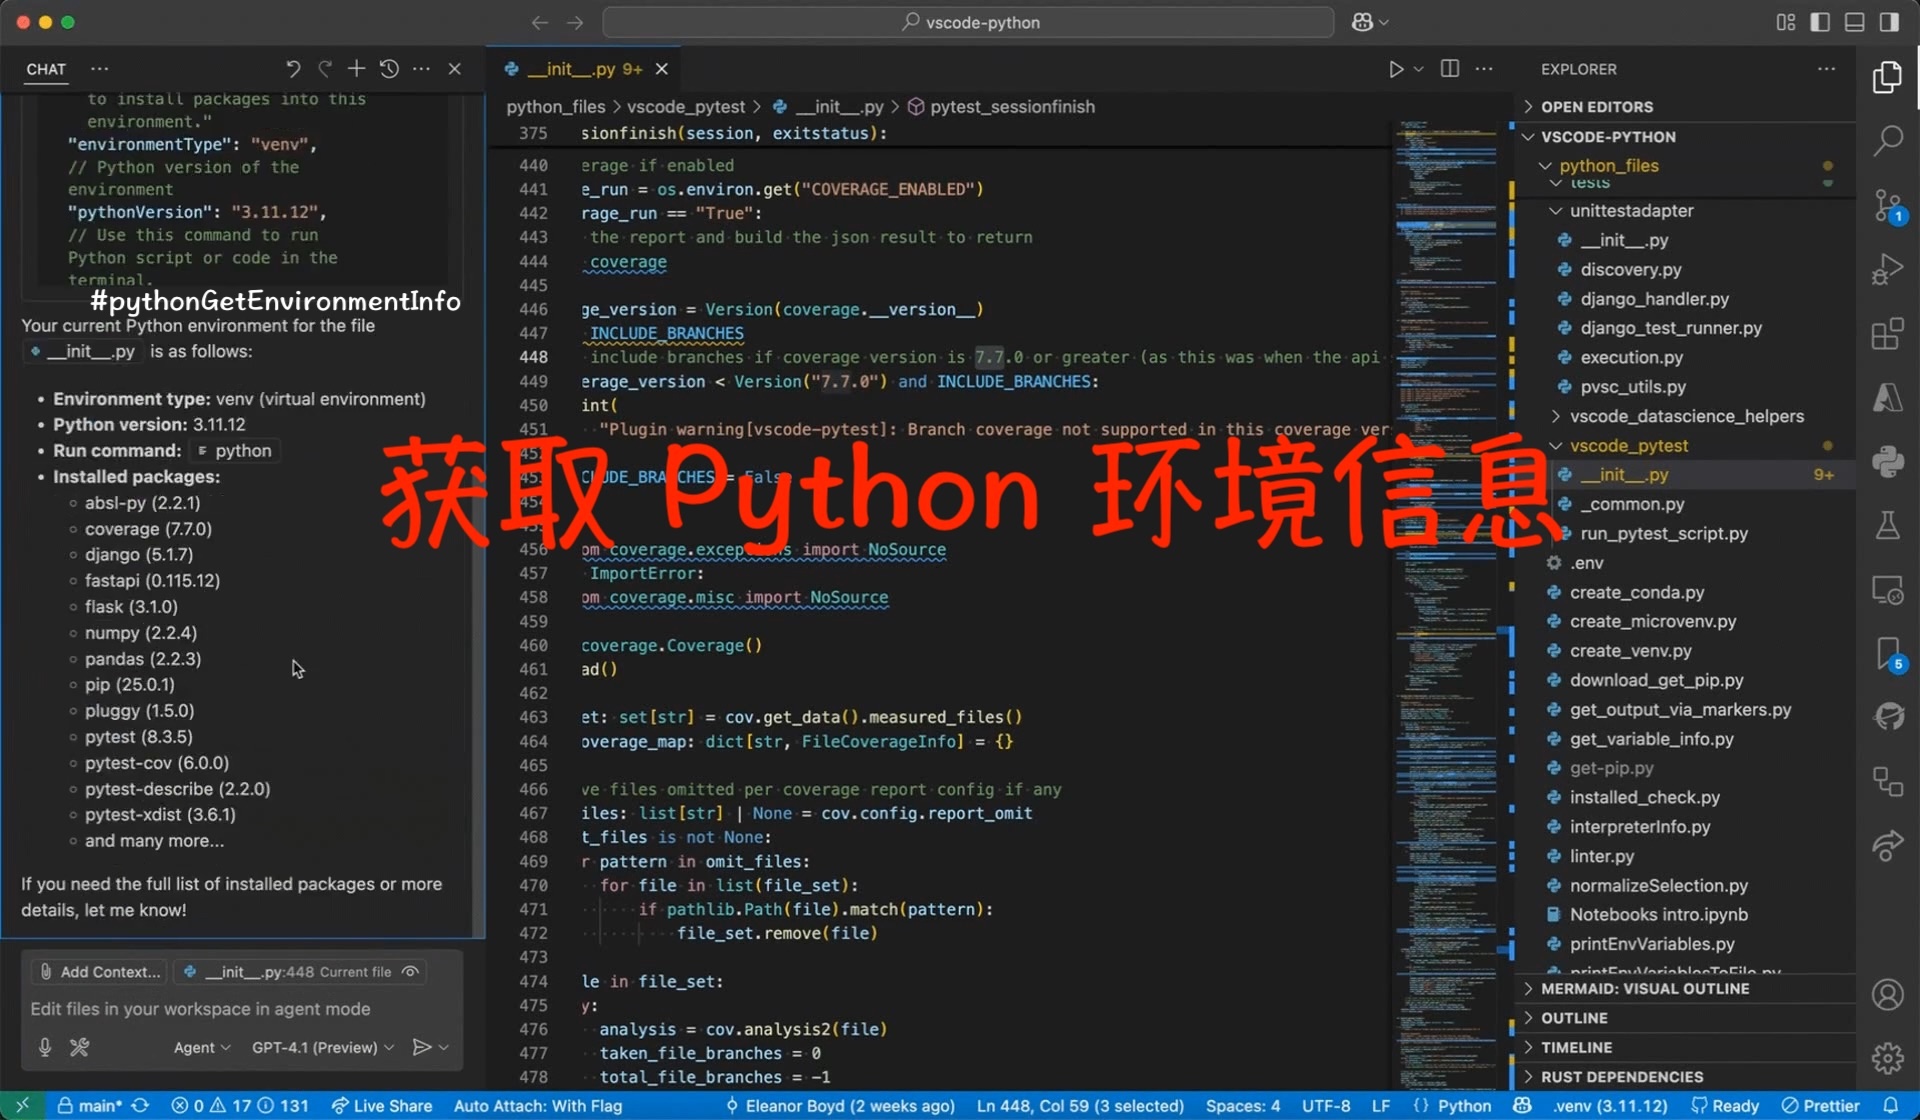Image resolution: width=1920 pixels, height=1120 pixels.
Task: Click the Python sidebar icon
Action: pos(1887,461)
